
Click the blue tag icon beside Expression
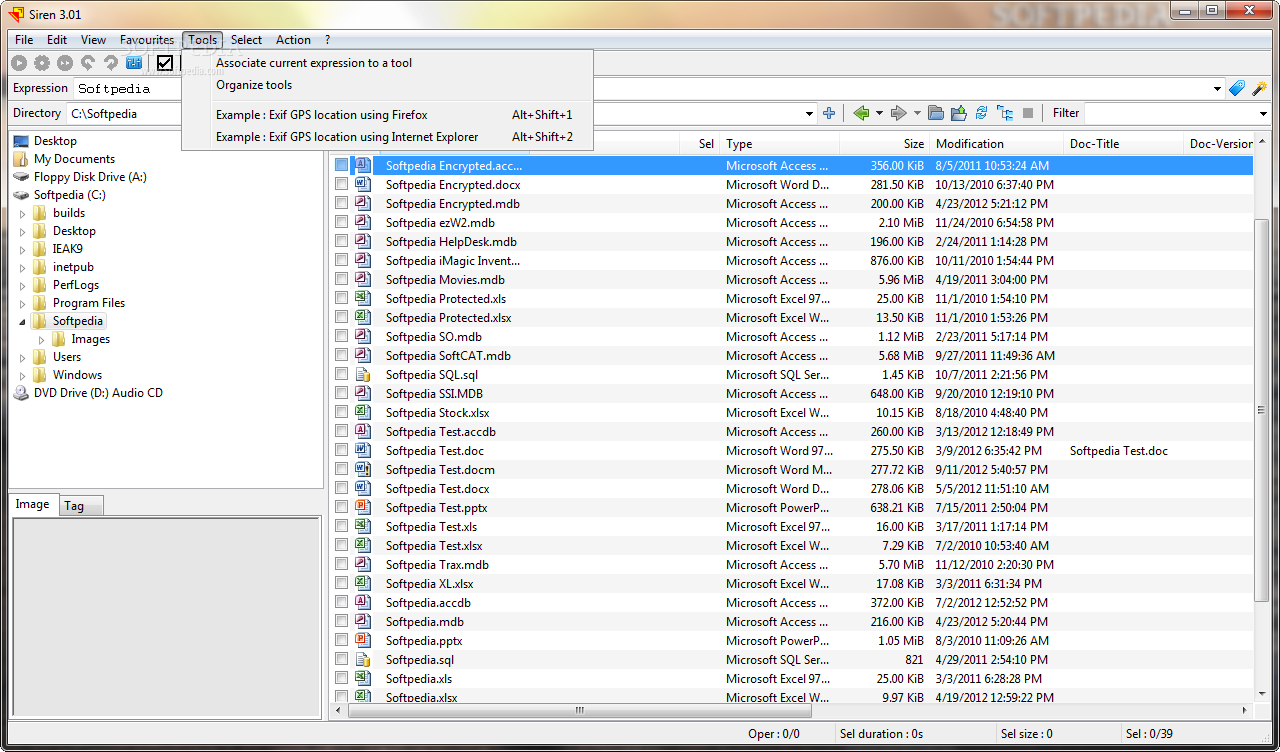[x=1237, y=88]
